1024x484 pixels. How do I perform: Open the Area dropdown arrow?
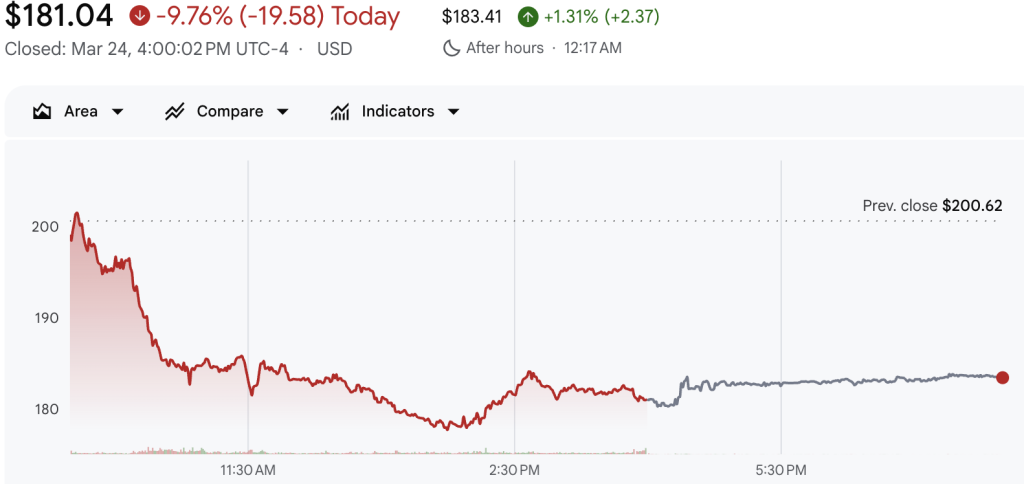click(118, 112)
